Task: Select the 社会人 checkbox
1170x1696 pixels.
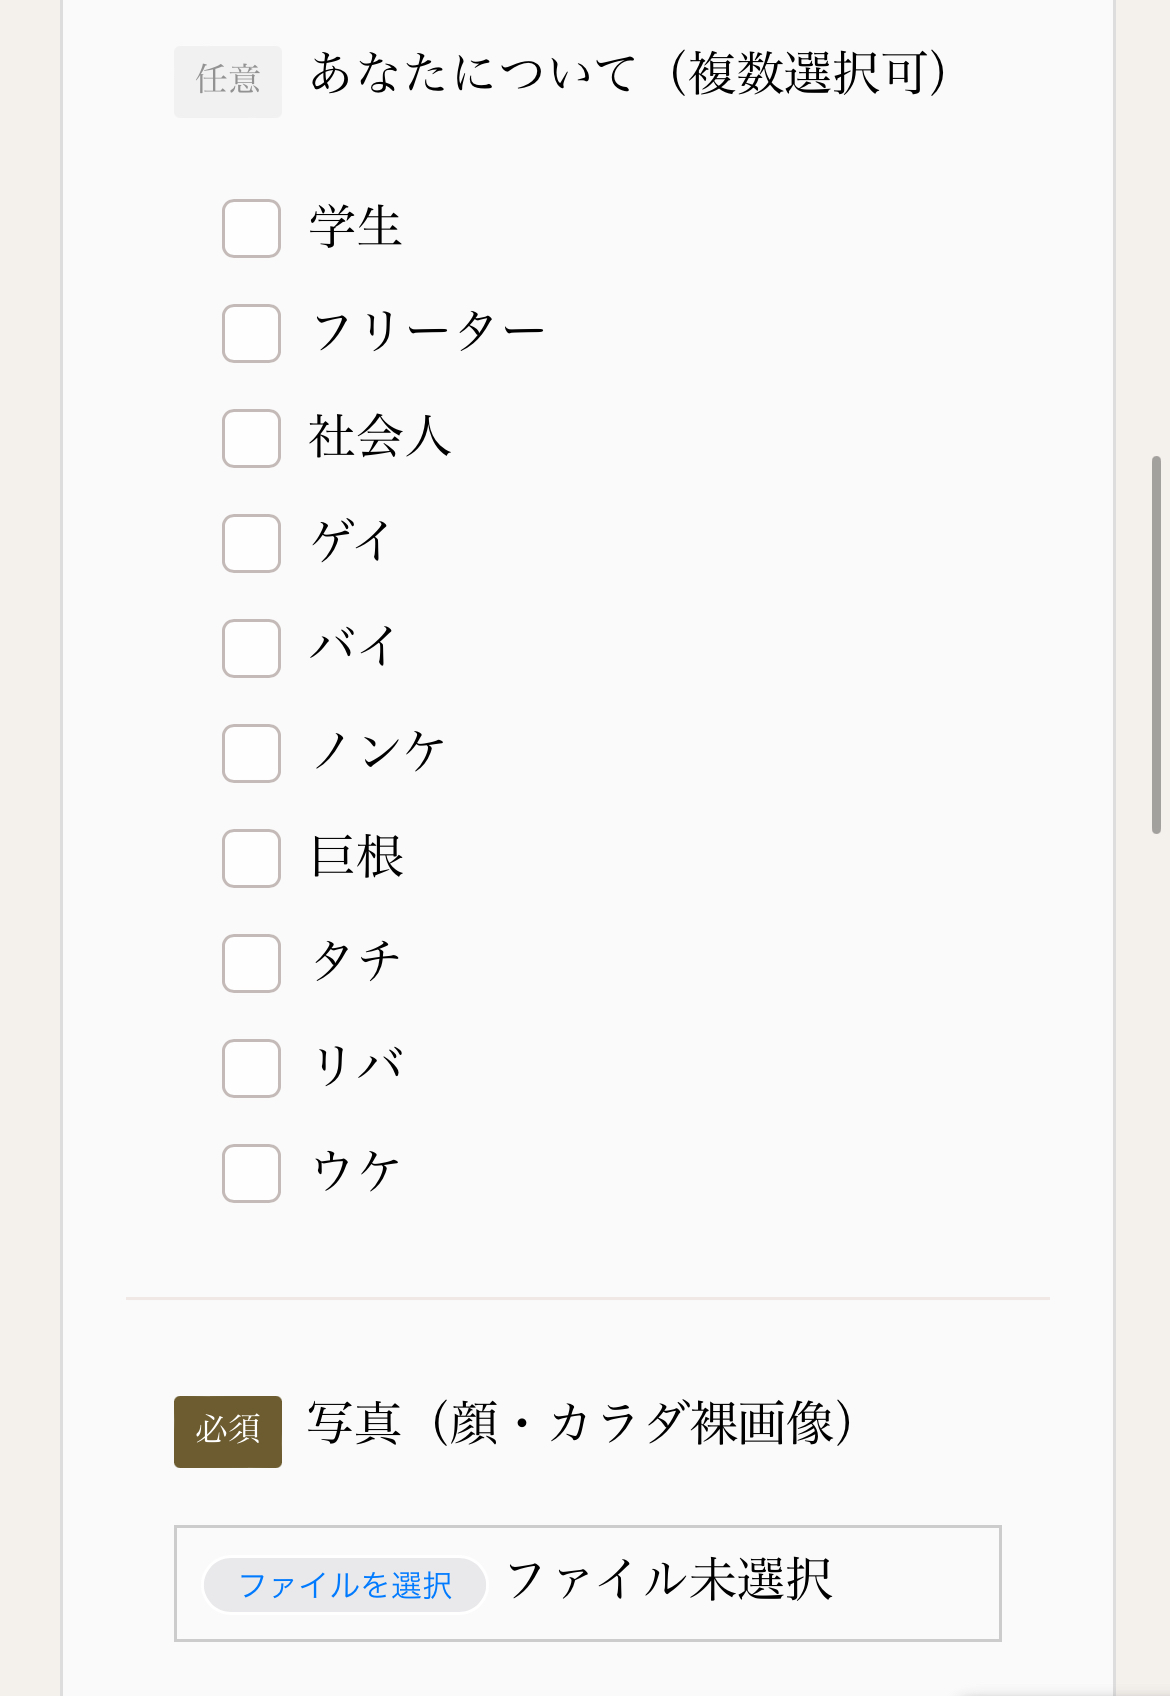Action: coord(251,439)
